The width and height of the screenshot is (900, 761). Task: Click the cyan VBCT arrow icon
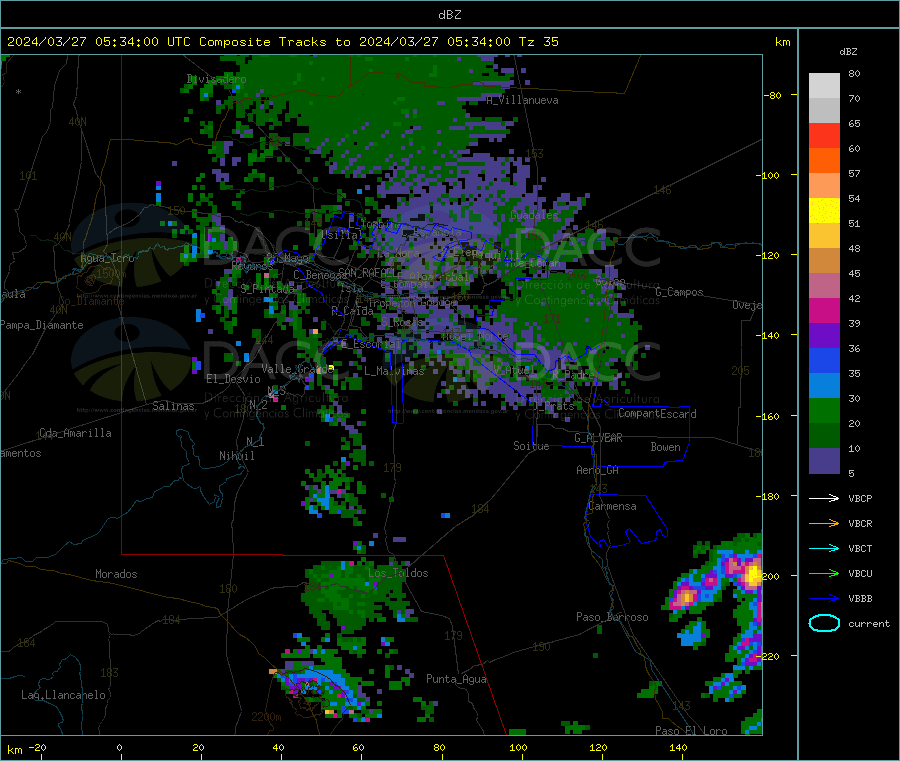[x=824, y=549]
